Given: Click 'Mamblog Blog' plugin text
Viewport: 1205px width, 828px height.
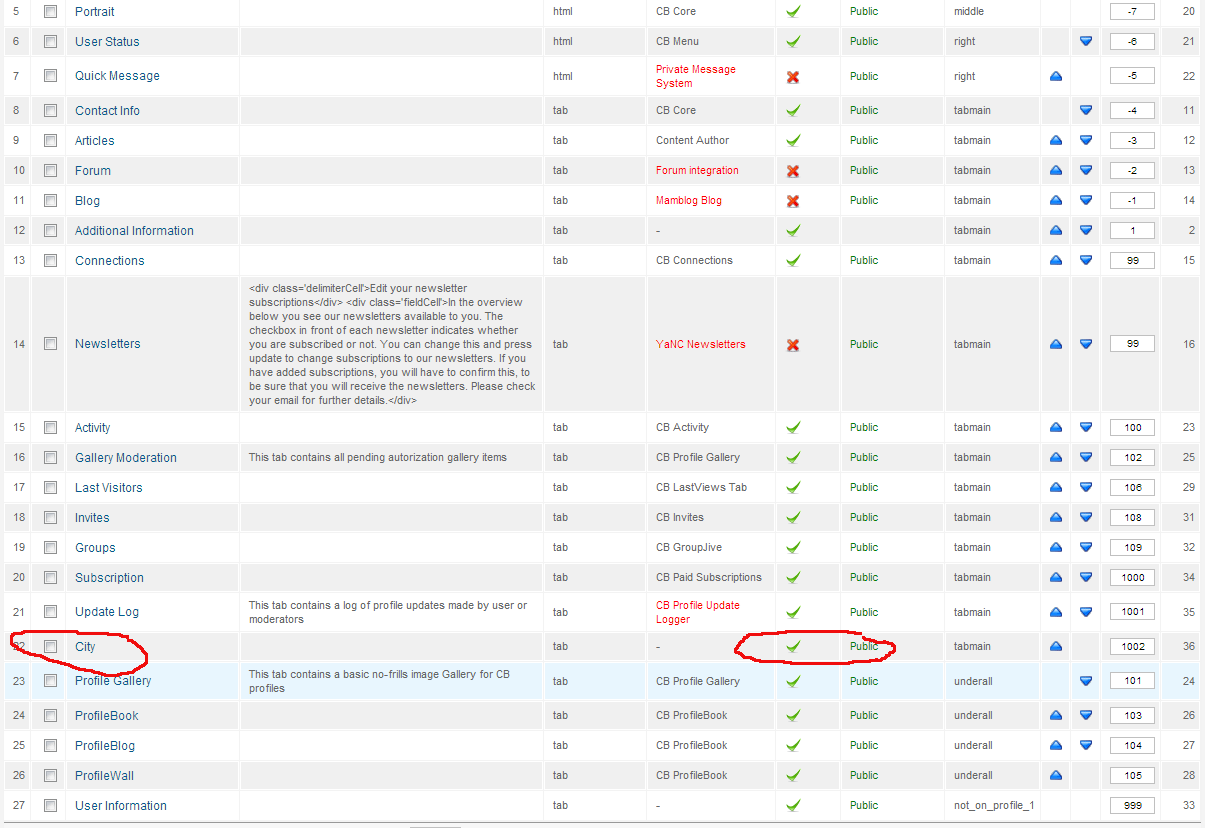Looking at the screenshot, I should click(x=689, y=201).
